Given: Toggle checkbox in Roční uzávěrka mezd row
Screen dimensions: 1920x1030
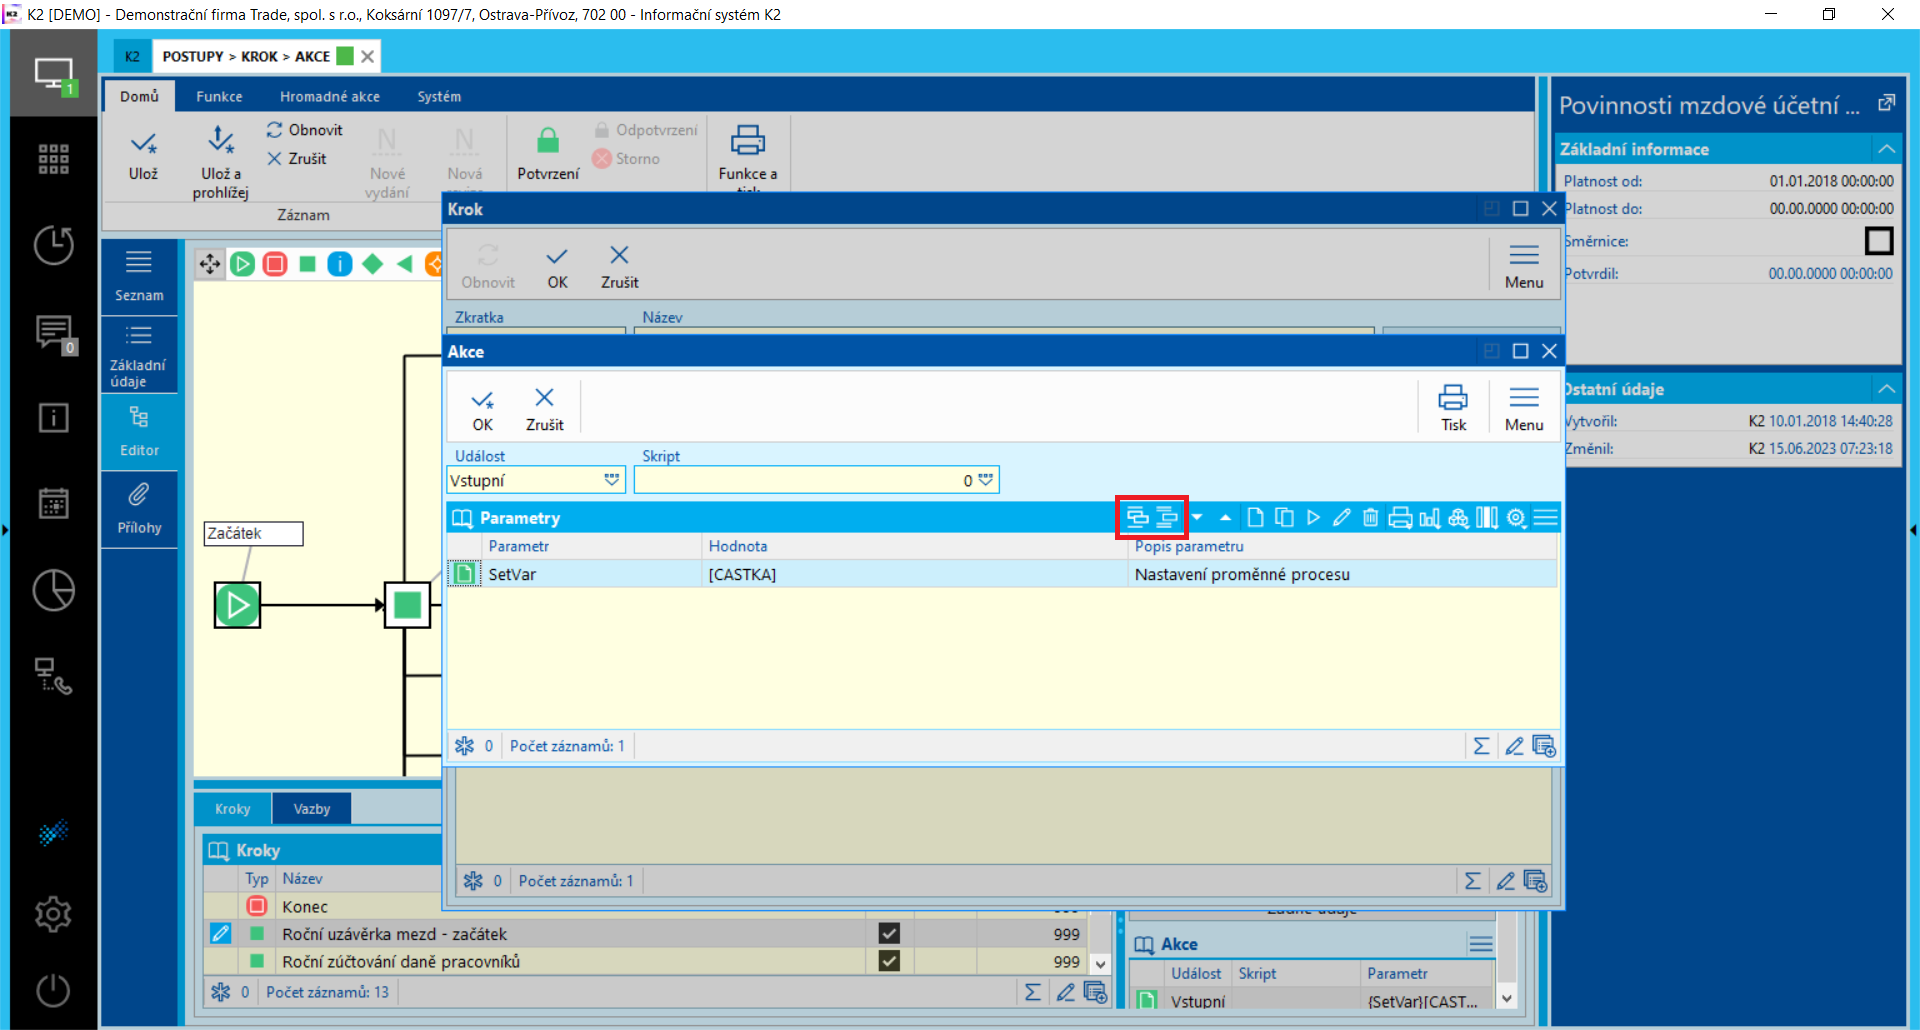Looking at the screenshot, I should coord(889,933).
